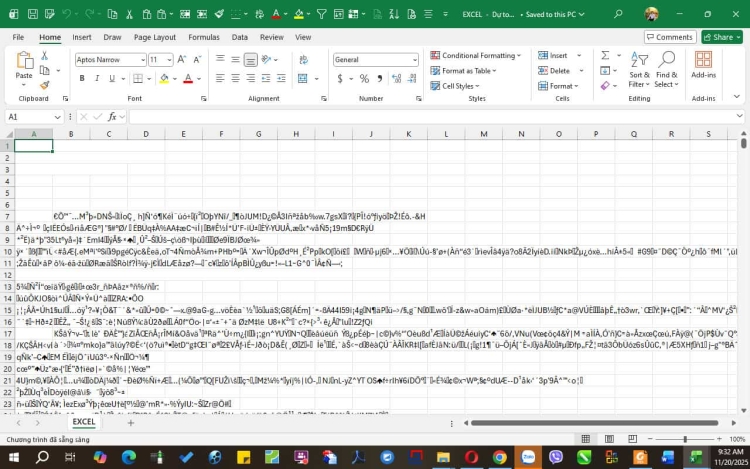Click the Cut scissors icon
Image resolution: width=750 pixels, height=469 pixels.
(x=46, y=58)
